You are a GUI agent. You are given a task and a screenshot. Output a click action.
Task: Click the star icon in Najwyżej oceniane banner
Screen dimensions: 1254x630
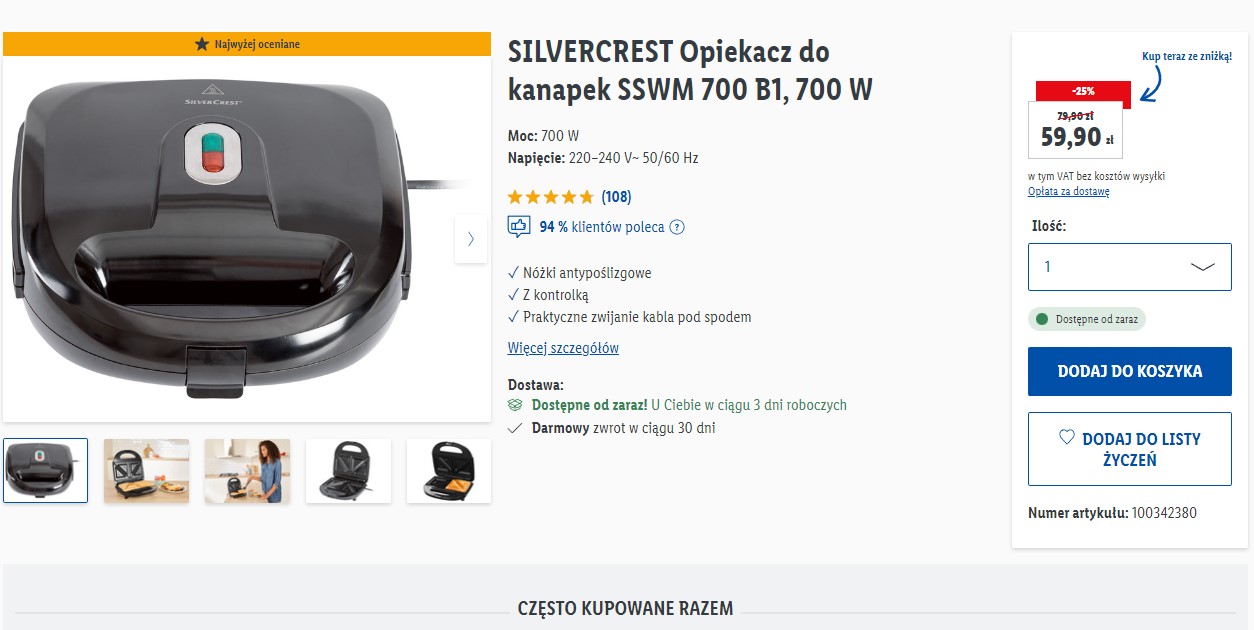pos(202,44)
